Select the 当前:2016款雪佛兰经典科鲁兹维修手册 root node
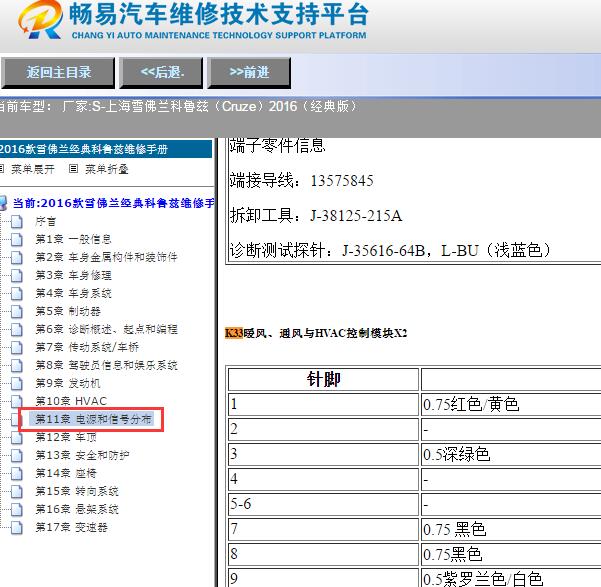 click(x=113, y=203)
